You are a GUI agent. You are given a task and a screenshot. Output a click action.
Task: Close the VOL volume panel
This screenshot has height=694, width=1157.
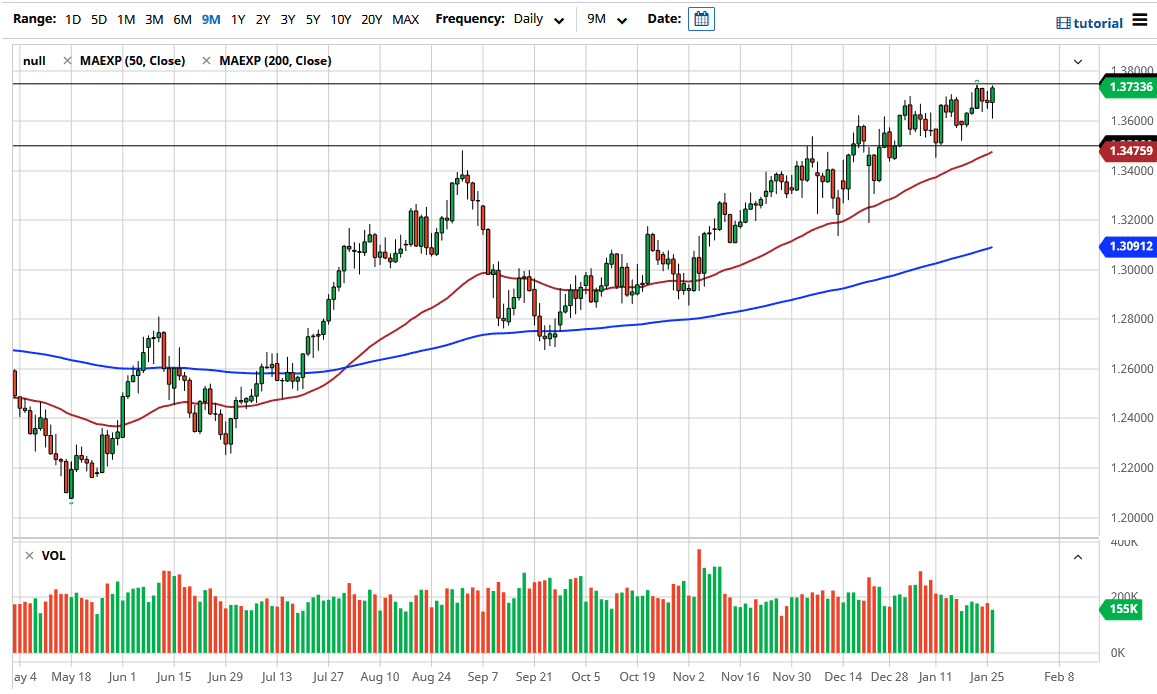point(29,556)
